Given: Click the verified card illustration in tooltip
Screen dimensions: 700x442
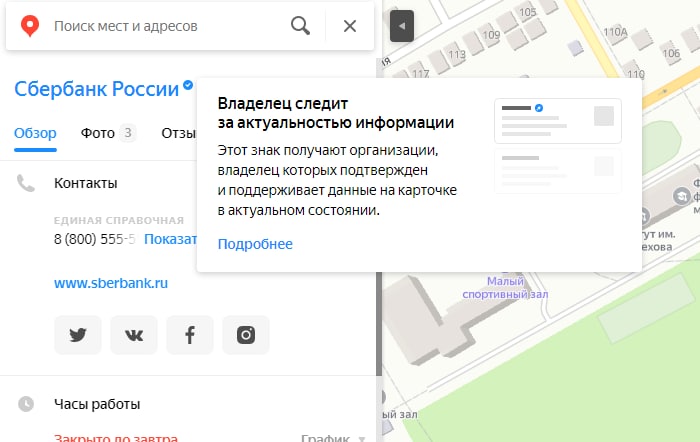Looking at the screenshot, I should click(558, 121).
